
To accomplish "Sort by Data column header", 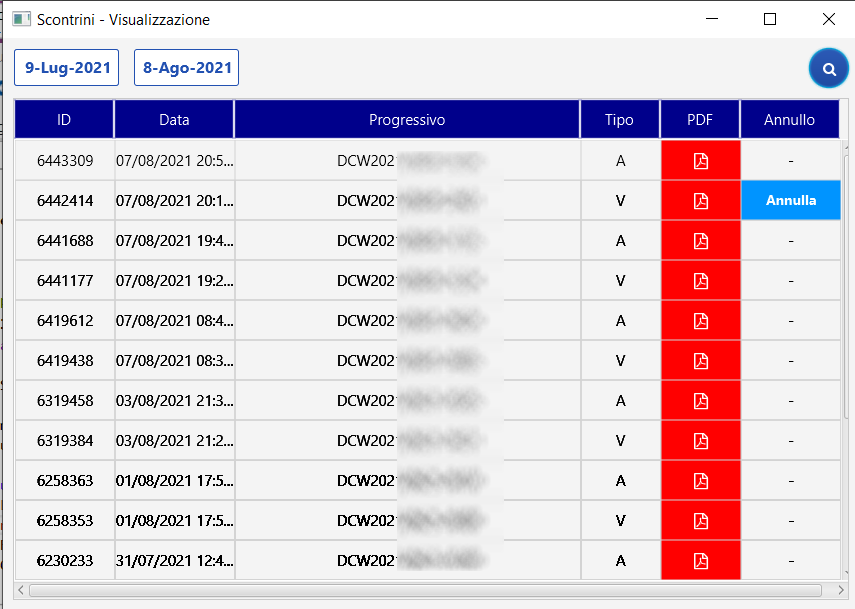I will point(174,119).
